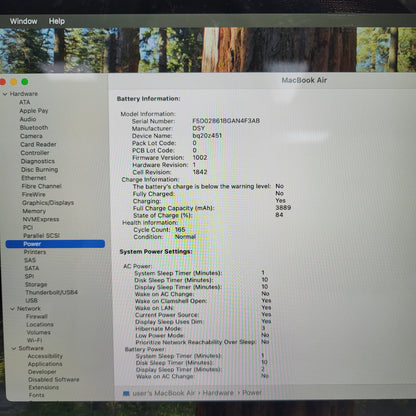This screenshot has width=416, height=416.
Task: Select Applications under Software
Action: 45,364
